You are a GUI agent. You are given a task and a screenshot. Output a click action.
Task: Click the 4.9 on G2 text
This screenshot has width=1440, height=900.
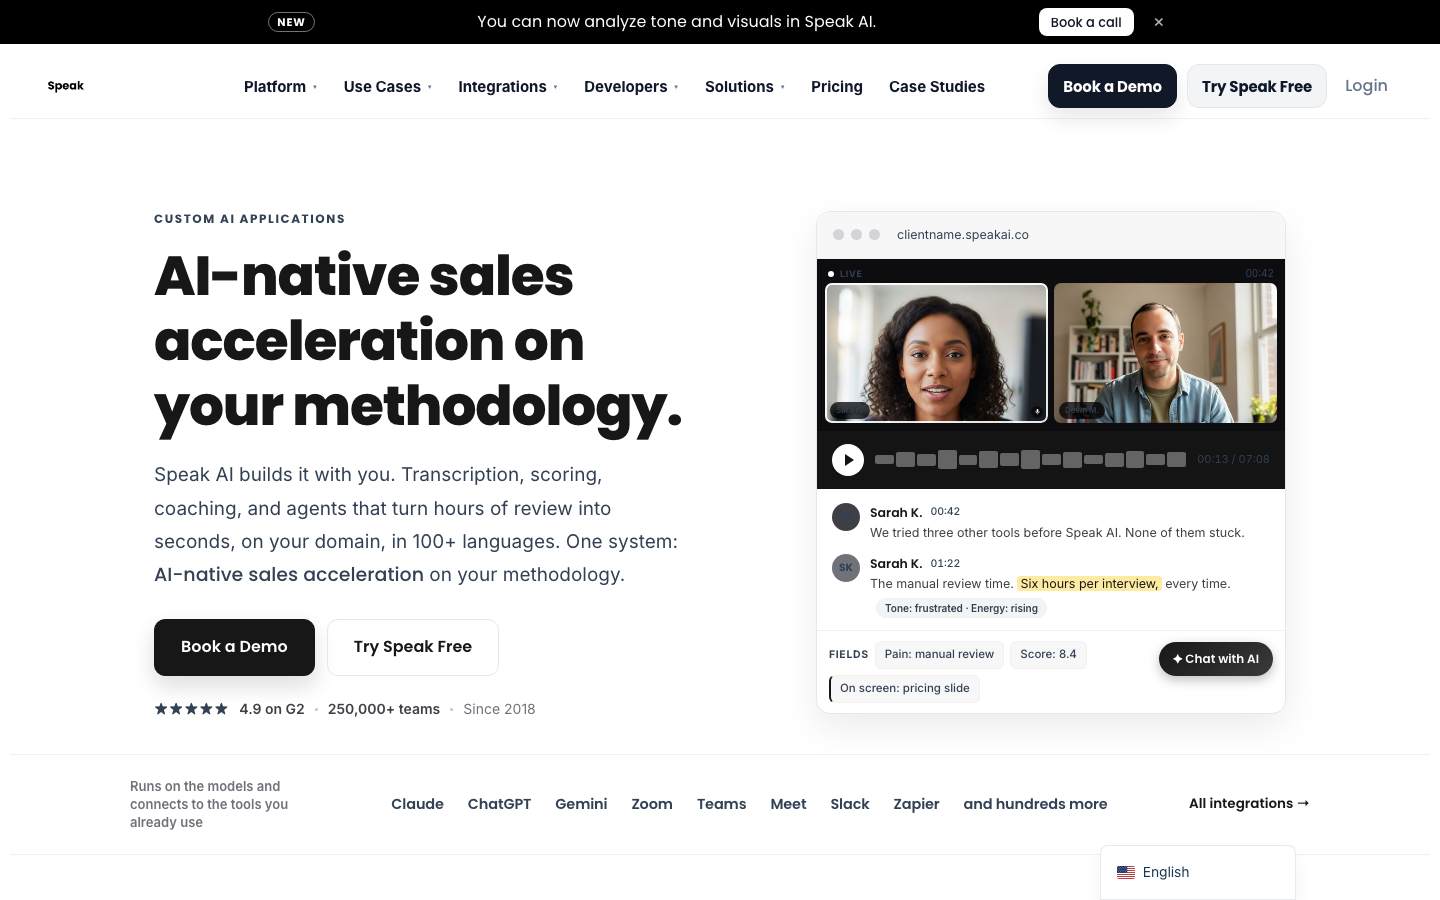272,709
